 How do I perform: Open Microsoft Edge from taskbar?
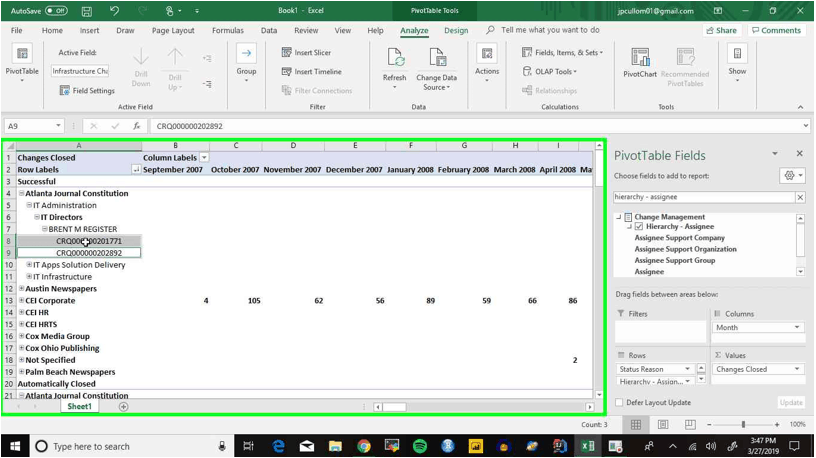pyautogui.click(x=279, y=446)
